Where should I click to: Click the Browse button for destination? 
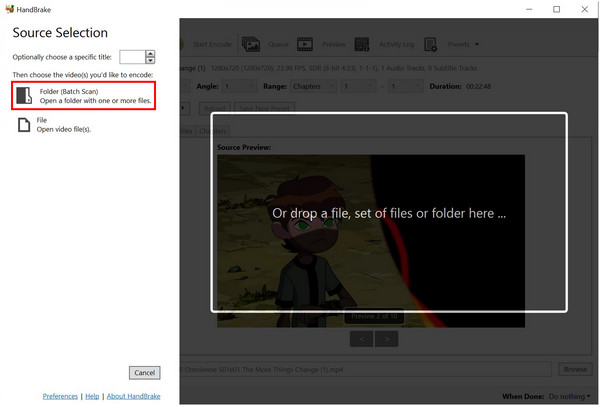574,369
